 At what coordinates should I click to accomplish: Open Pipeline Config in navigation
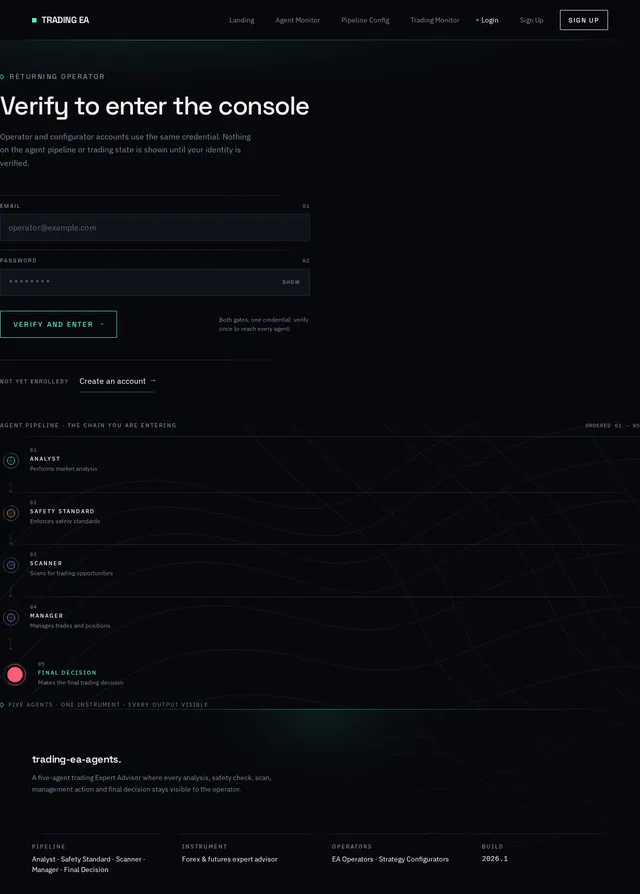pyautogui.click(x=365, y=20)
